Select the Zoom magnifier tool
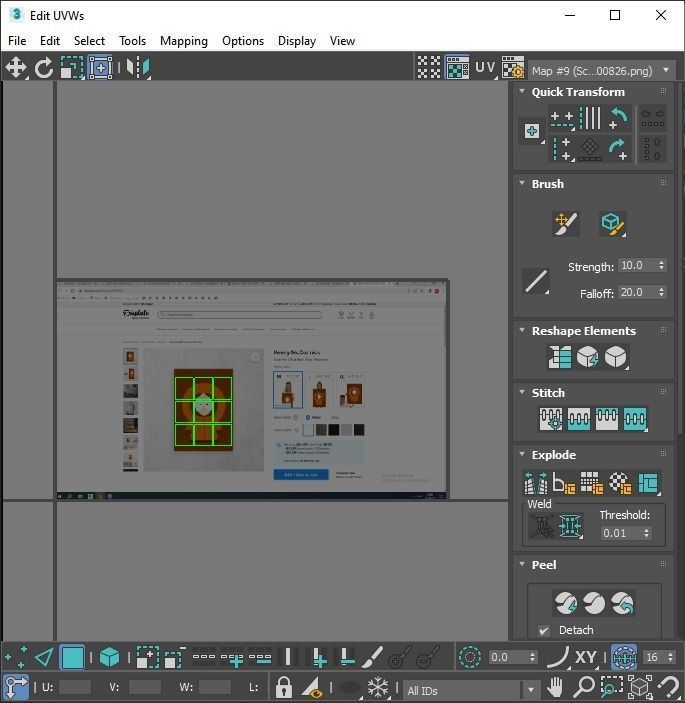Screen dimensions: 685x703 click(584, 687)
